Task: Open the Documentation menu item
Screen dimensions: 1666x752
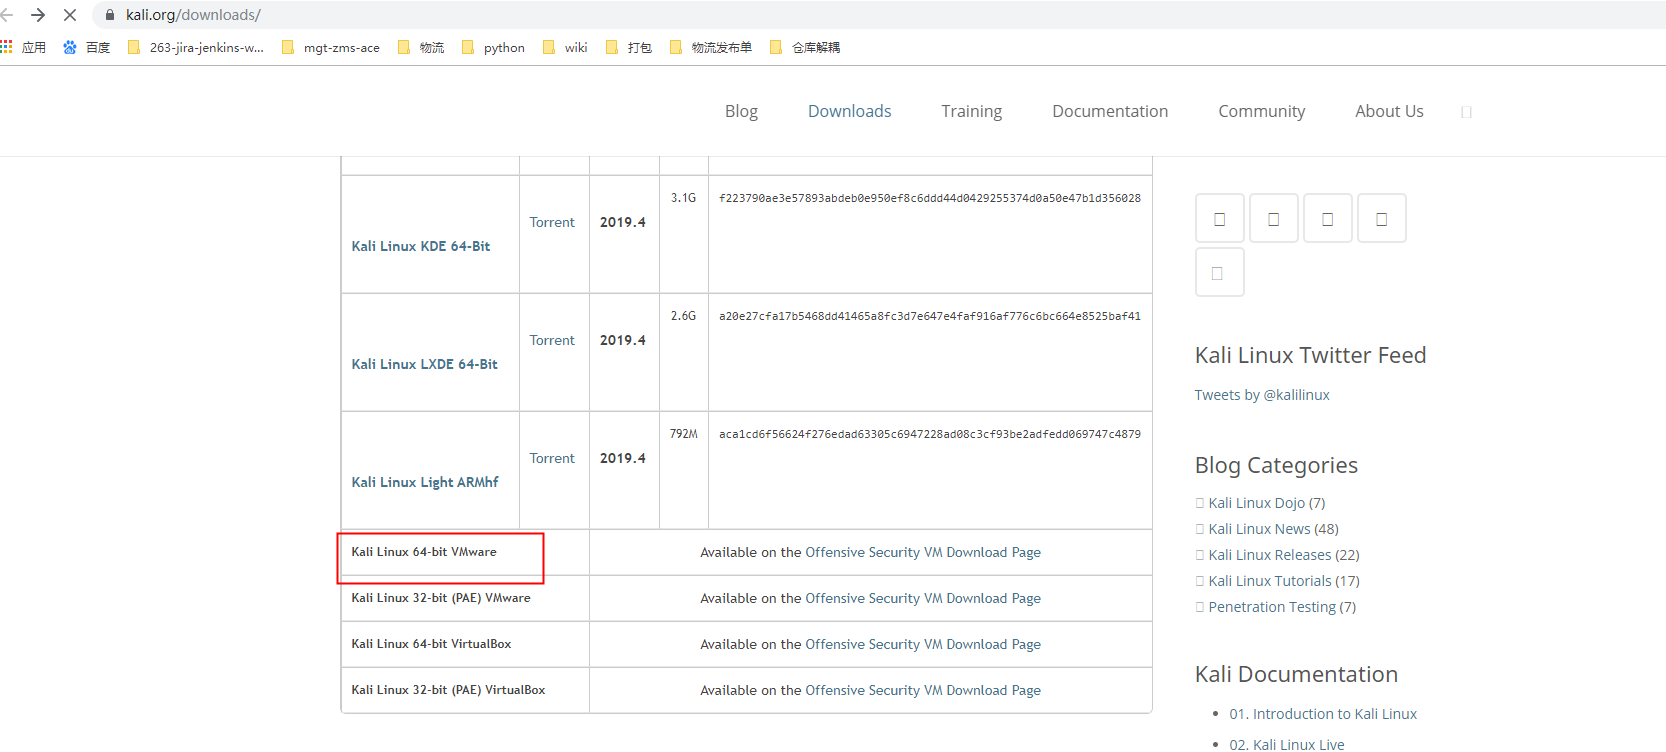Action: 1110,111
